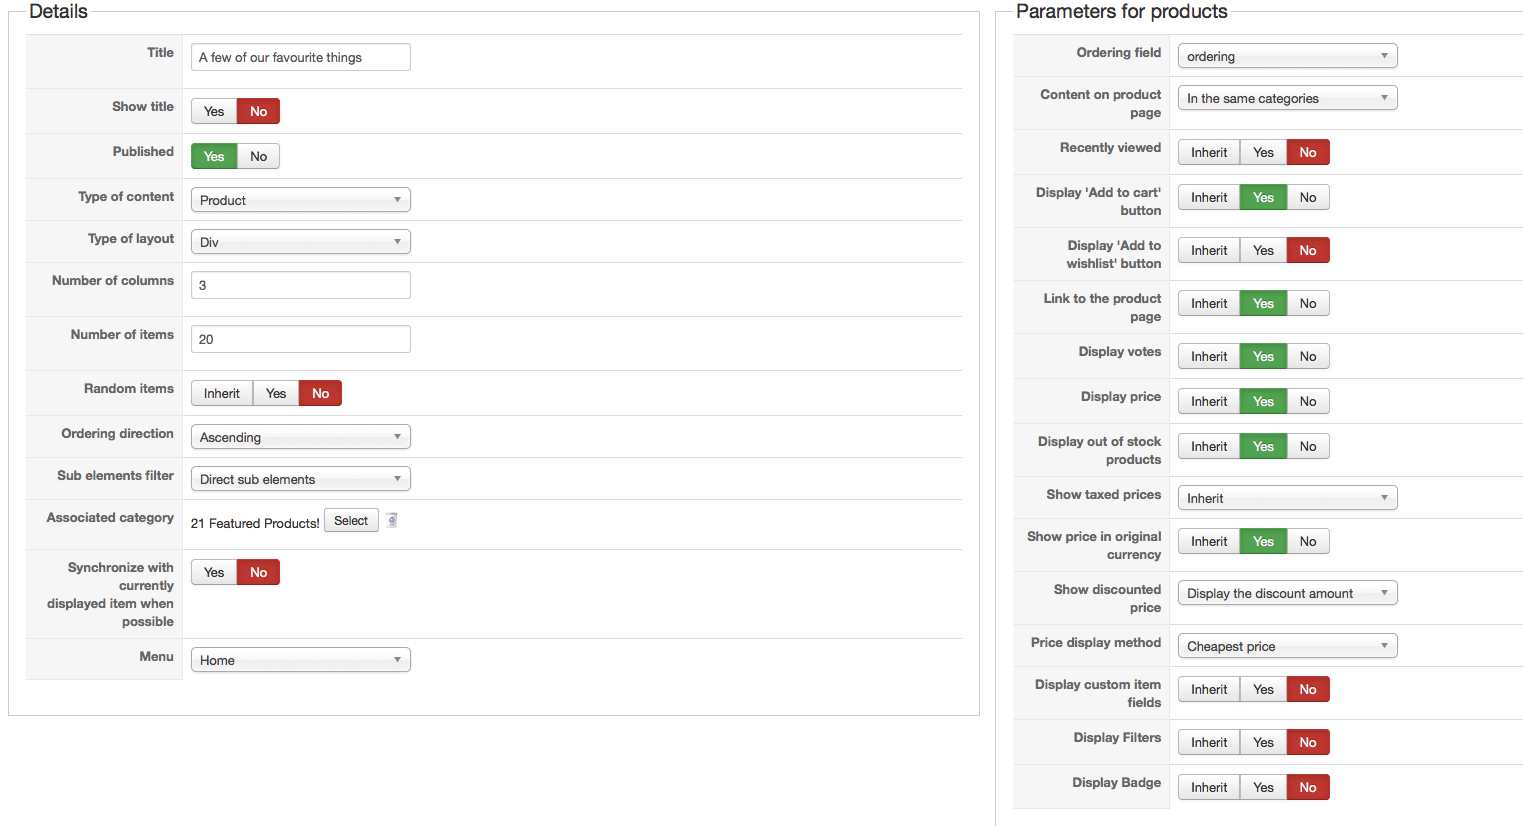Turn on Display Badge with Yes
Viewport: 1523px width, 826px height.
(1263, 787)
